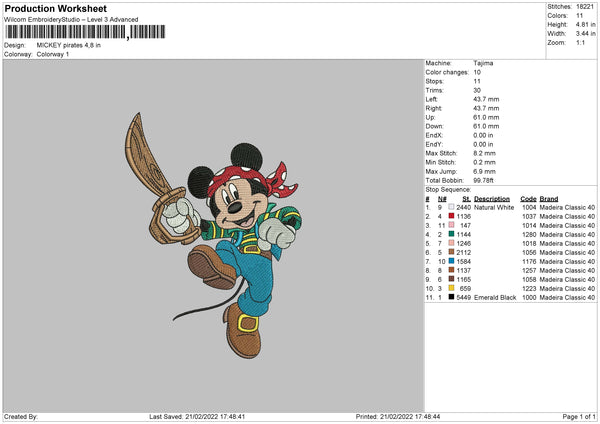Click the brown swatch for code 1056
600x424 pixels.
click(451, 252)
